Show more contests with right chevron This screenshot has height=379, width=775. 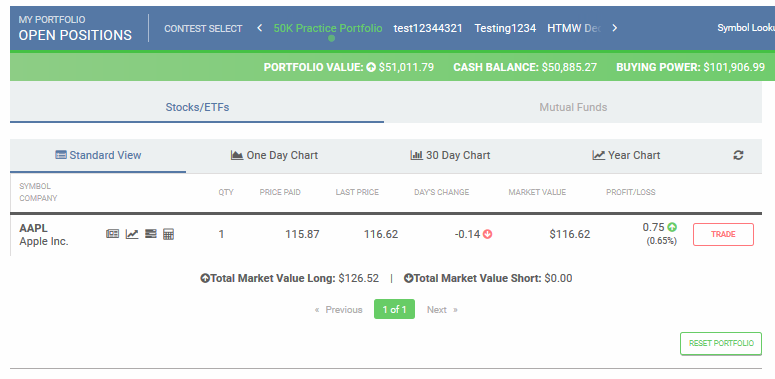coord(614,28)
